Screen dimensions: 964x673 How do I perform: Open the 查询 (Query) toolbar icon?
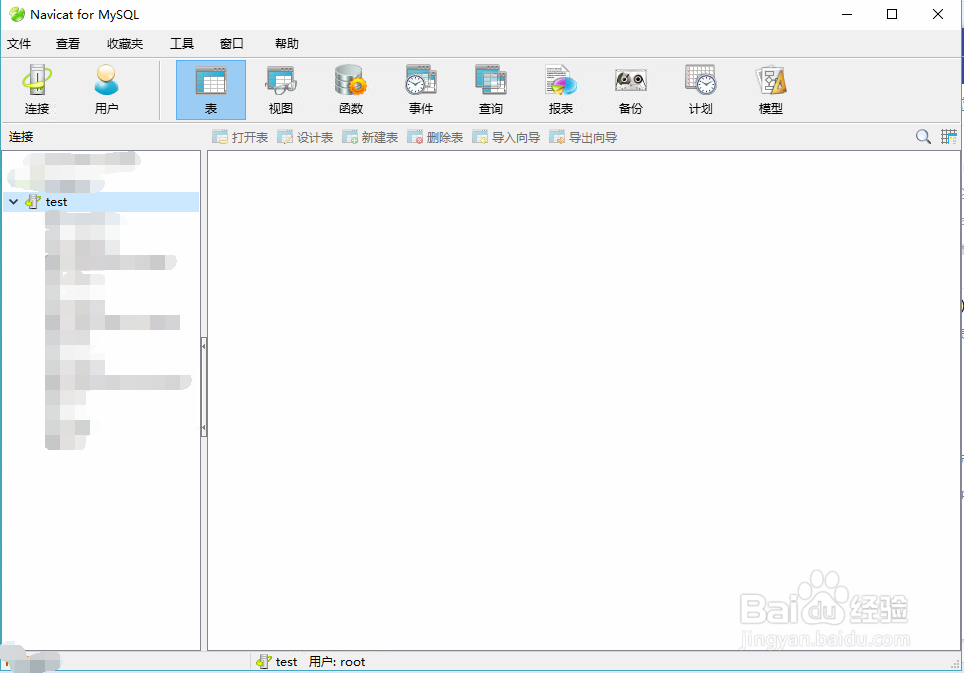coord(491,90)
